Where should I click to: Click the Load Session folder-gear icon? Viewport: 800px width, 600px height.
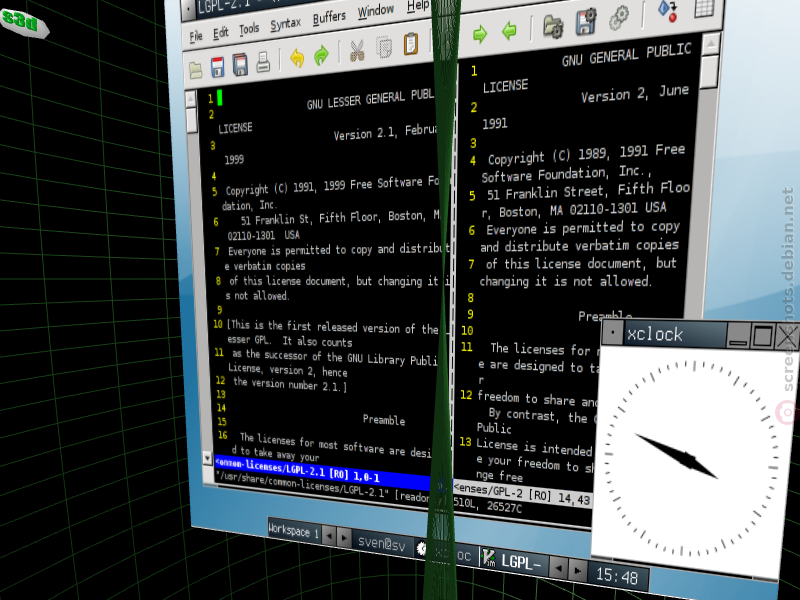tap(553, 26)
